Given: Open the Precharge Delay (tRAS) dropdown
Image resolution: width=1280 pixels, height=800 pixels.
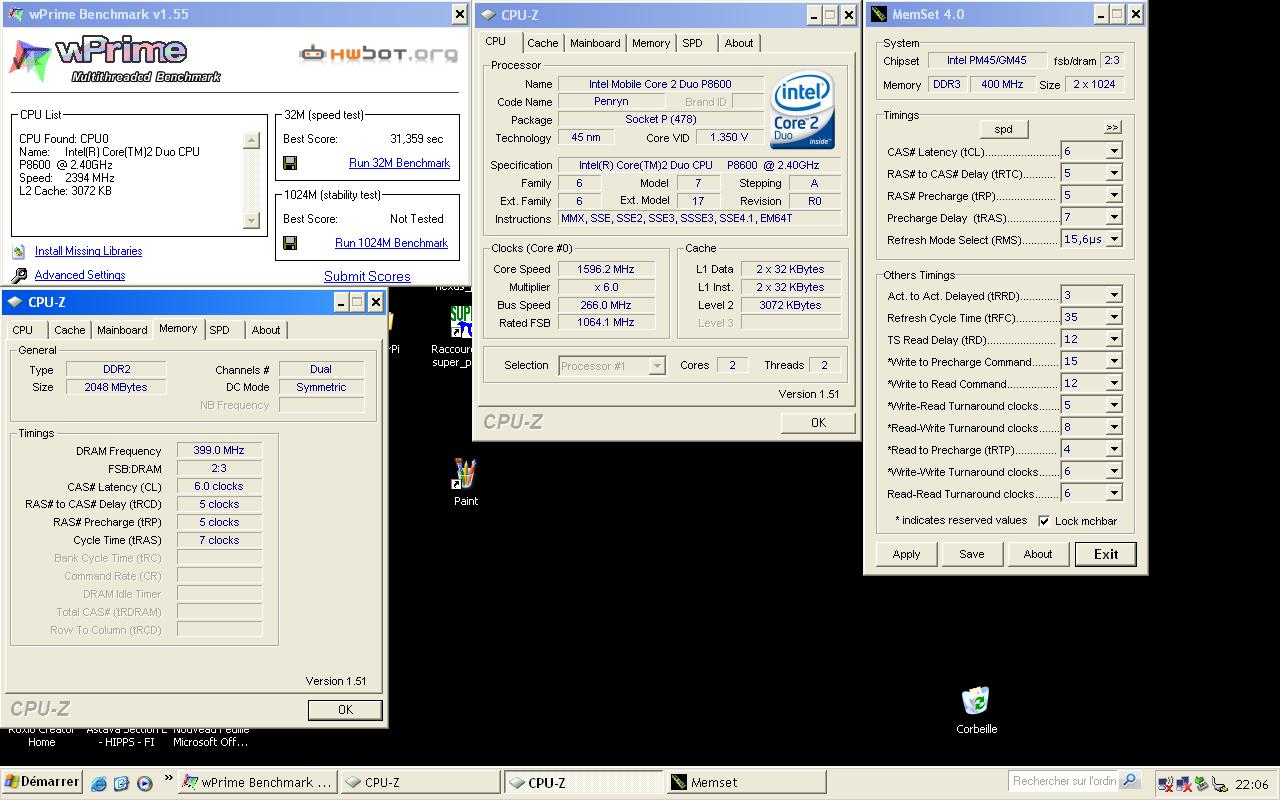Looking at the screenshot, I should click(x=1113, y=217).
